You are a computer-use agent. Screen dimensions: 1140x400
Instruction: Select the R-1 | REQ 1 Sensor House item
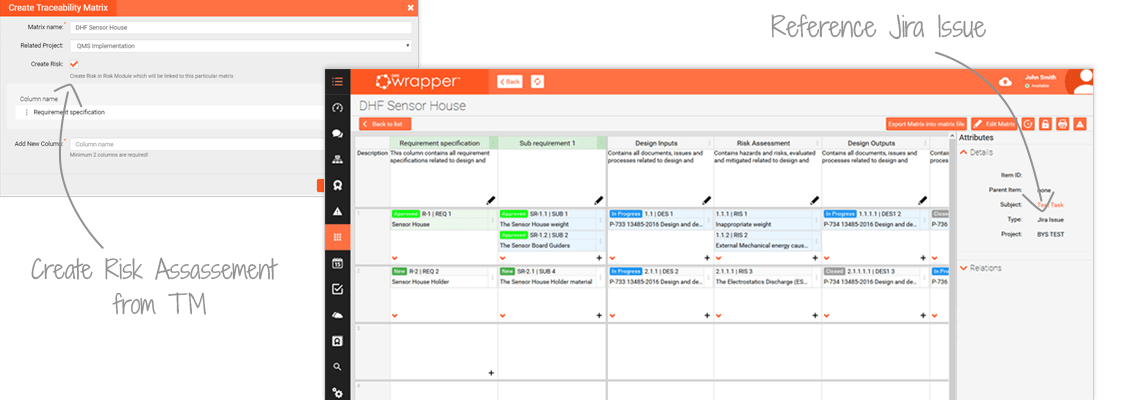pos(443,220)
